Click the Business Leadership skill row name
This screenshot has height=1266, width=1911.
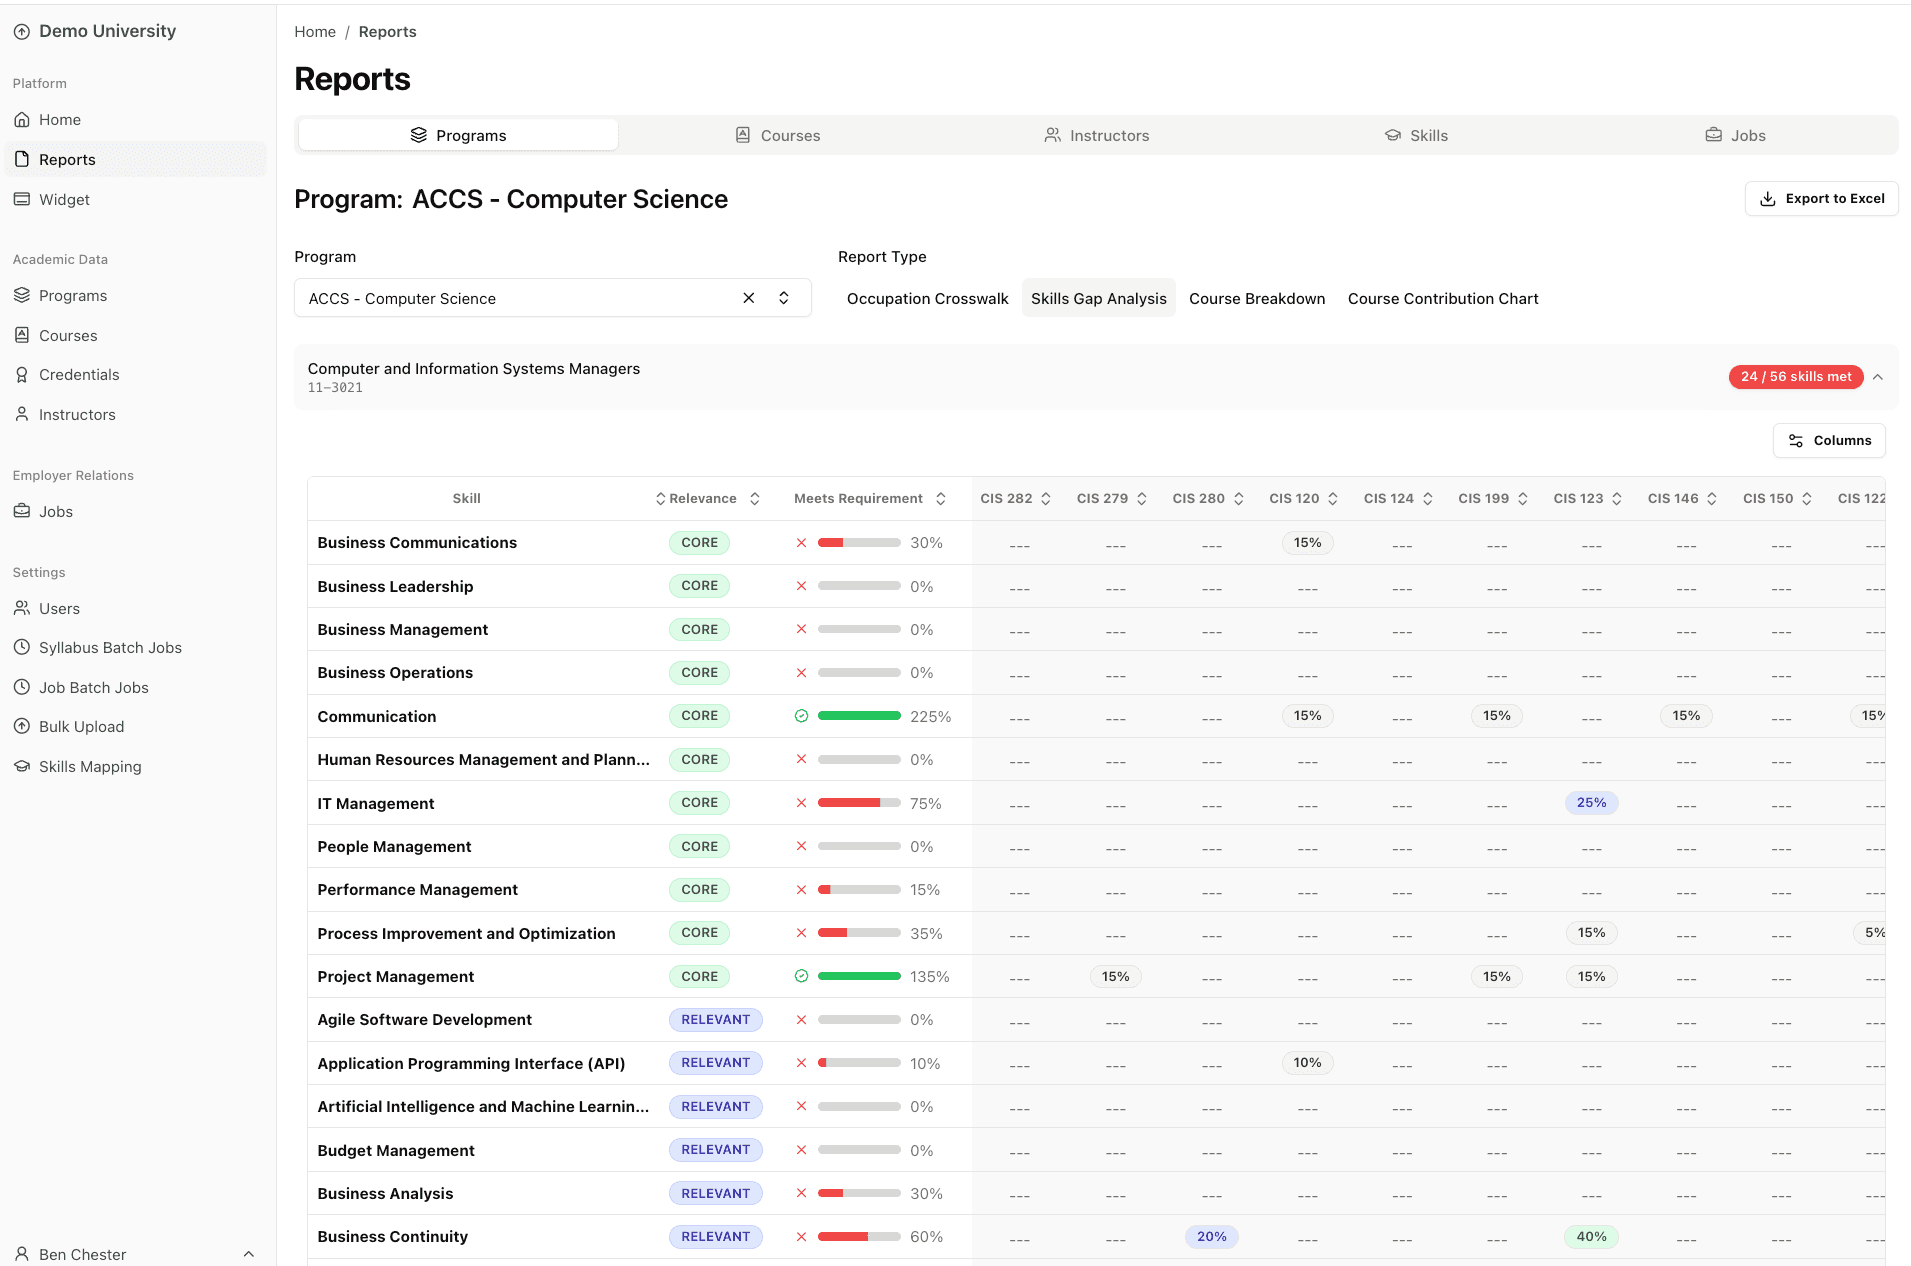pos(395,587)
